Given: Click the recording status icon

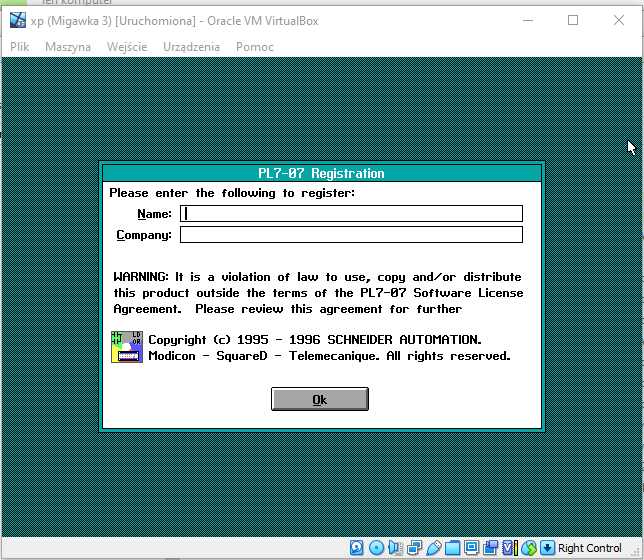Looking at the screenshot, I should pos(490,547).
